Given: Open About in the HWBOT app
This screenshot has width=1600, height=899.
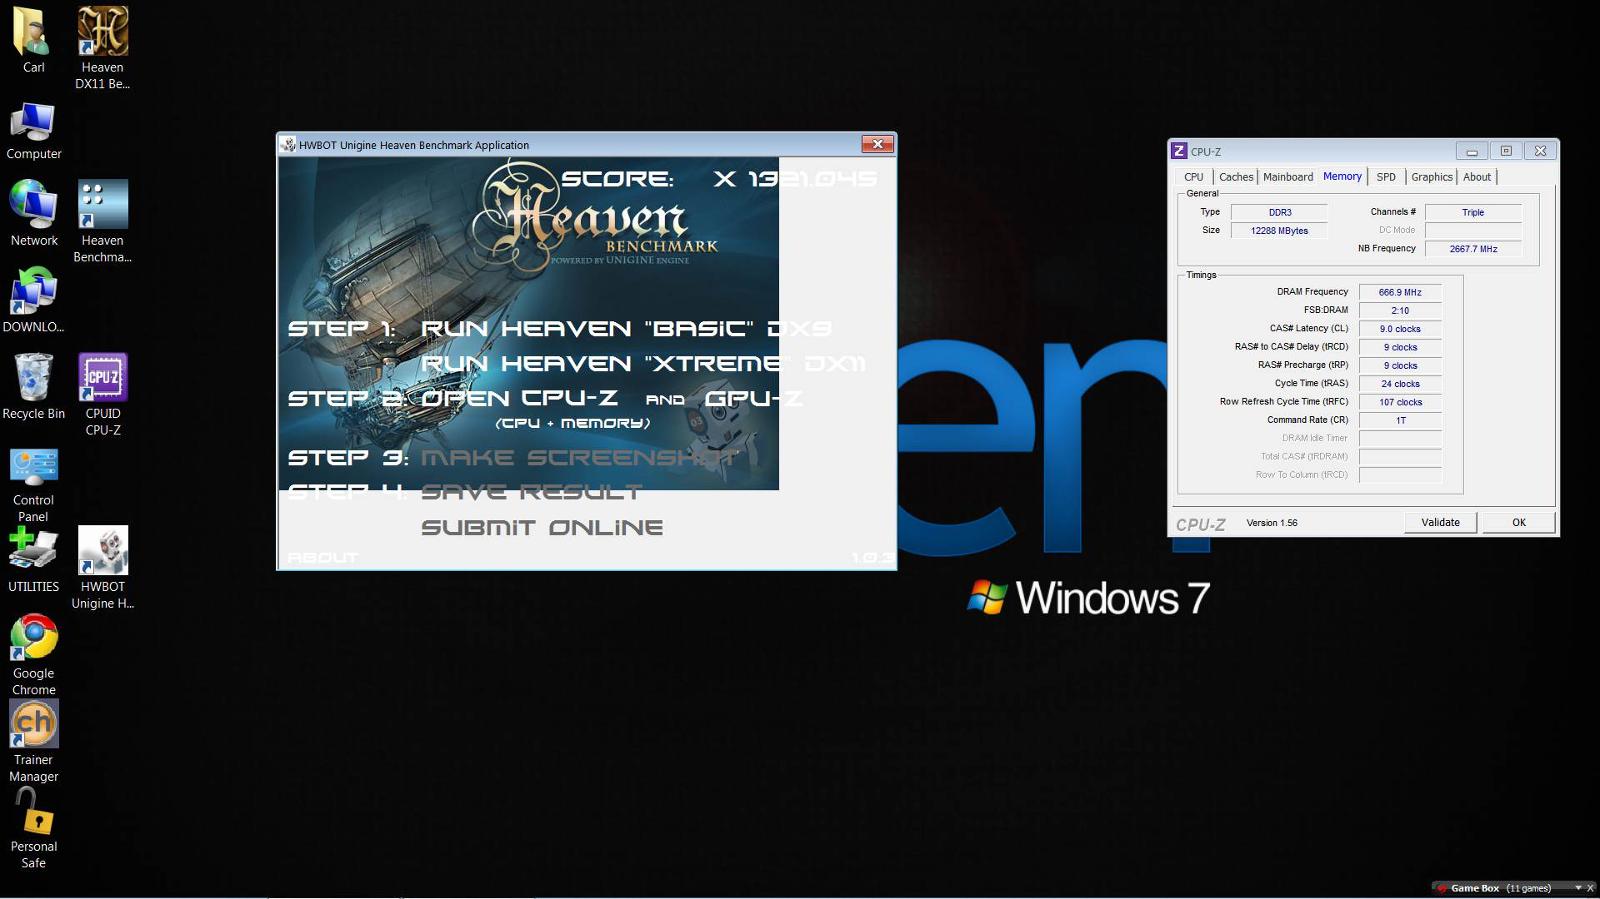Looking at the screenshot, I should tap(322, 557).
